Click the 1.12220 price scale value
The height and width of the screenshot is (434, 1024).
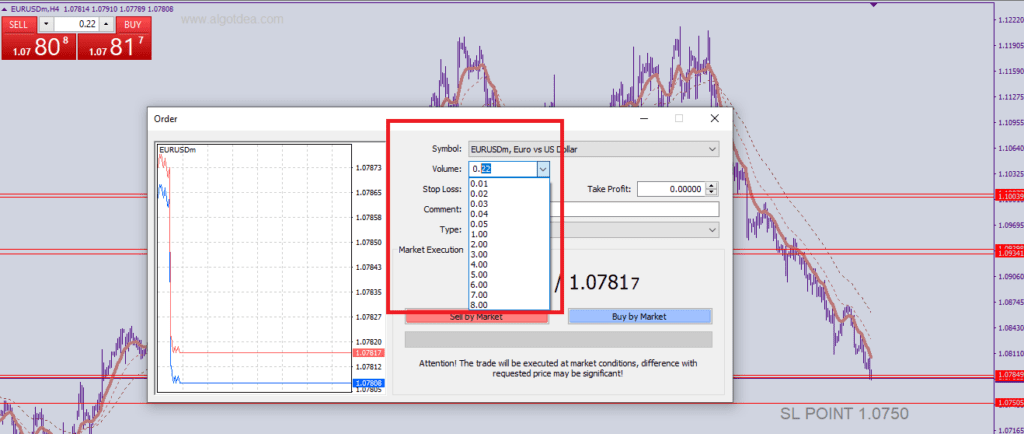pos(1010,21)
